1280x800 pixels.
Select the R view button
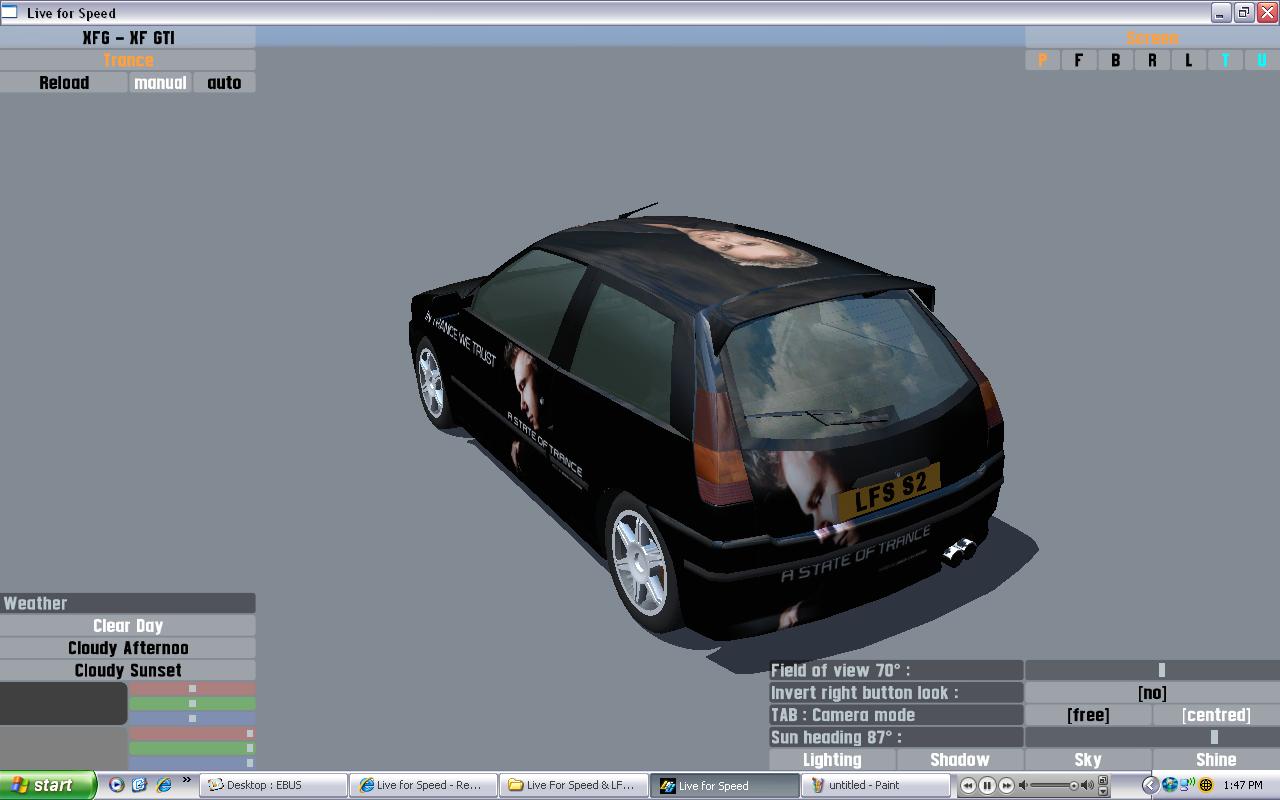[x=1152, y=60]
